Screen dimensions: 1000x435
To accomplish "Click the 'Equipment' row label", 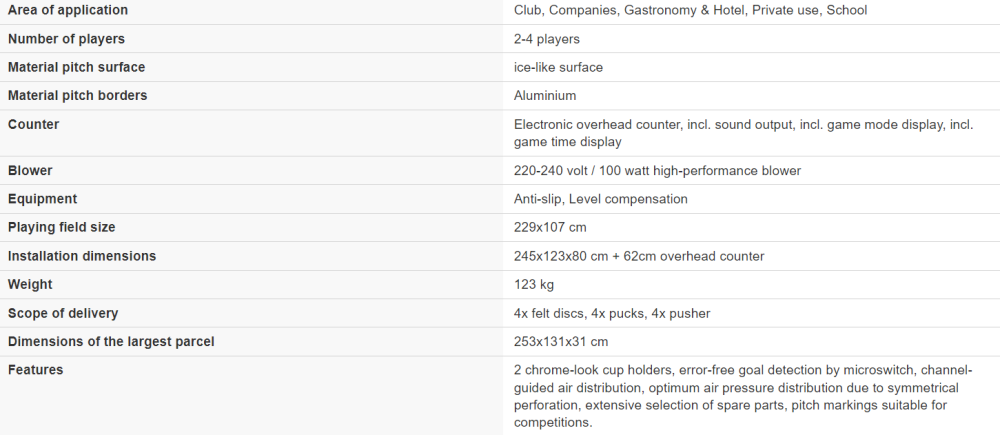I will click(42, 199).
